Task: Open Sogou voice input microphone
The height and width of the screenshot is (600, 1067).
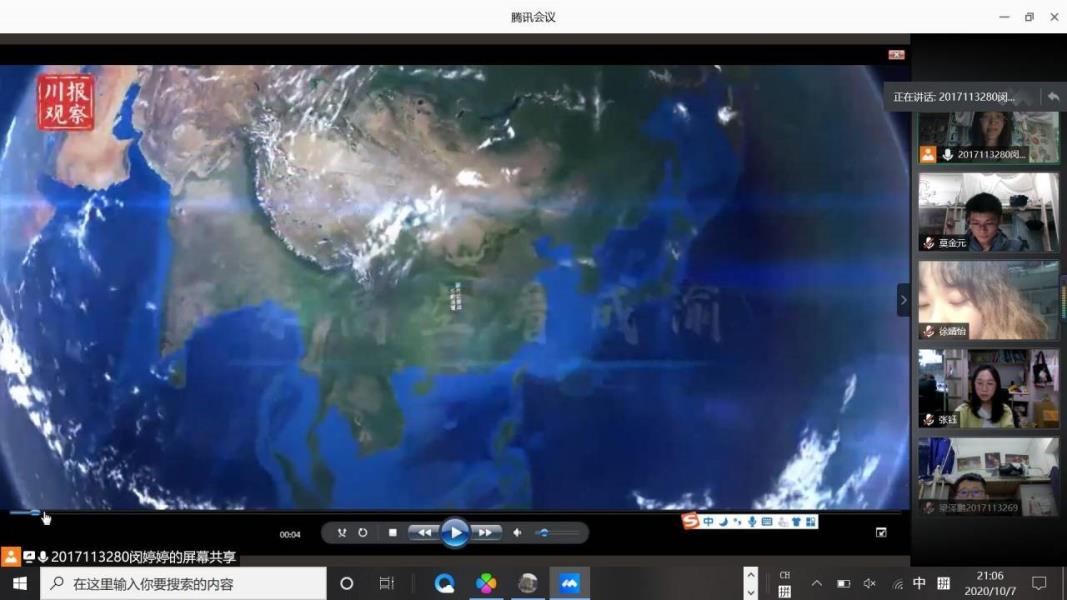Action: [752, 522]
